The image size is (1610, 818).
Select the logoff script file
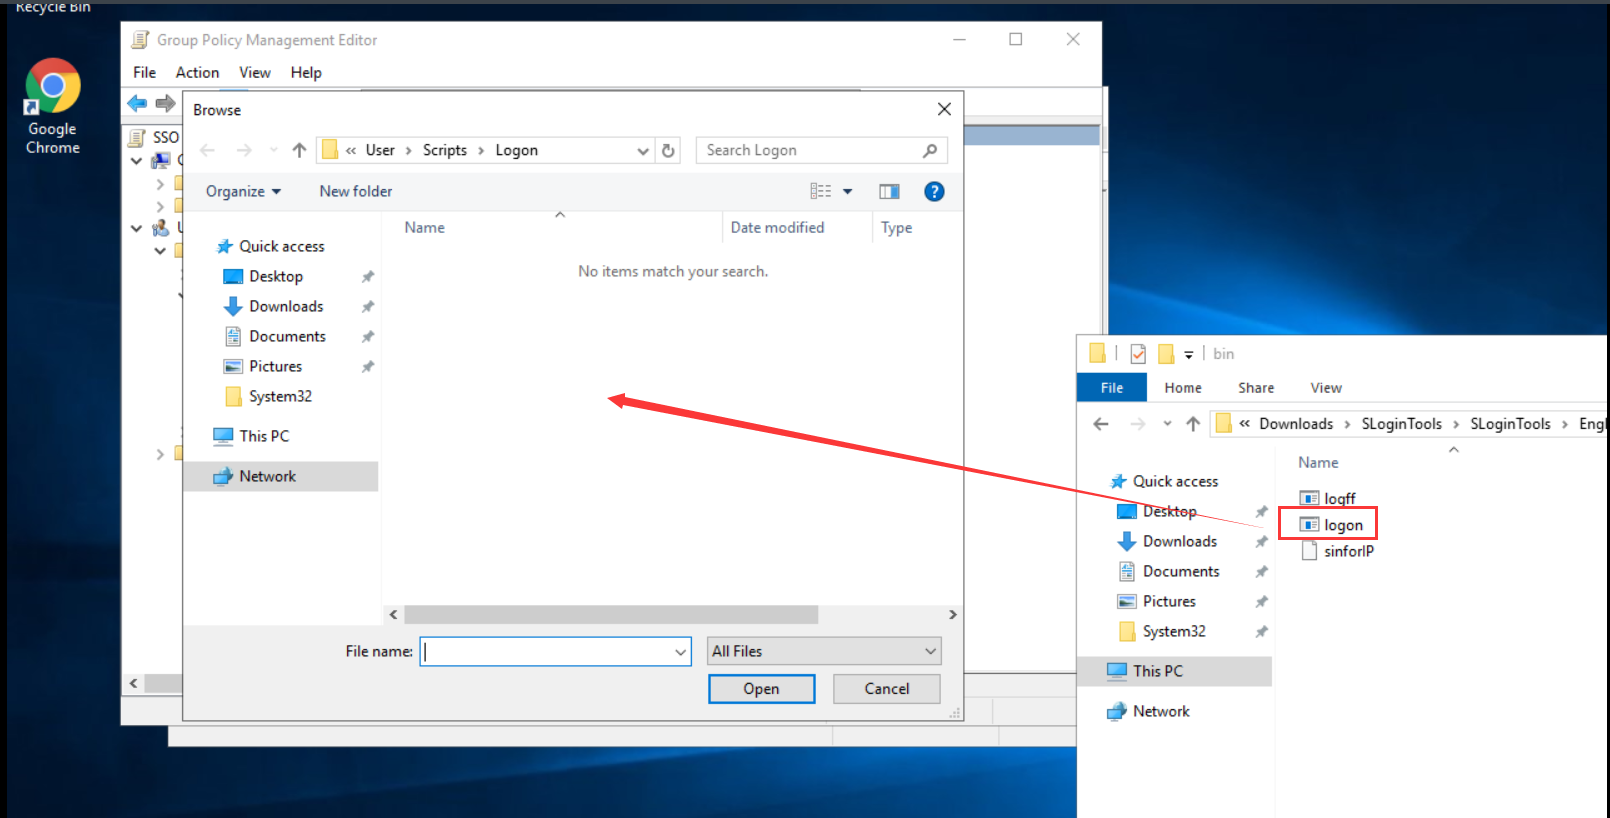coord(1339,498)
